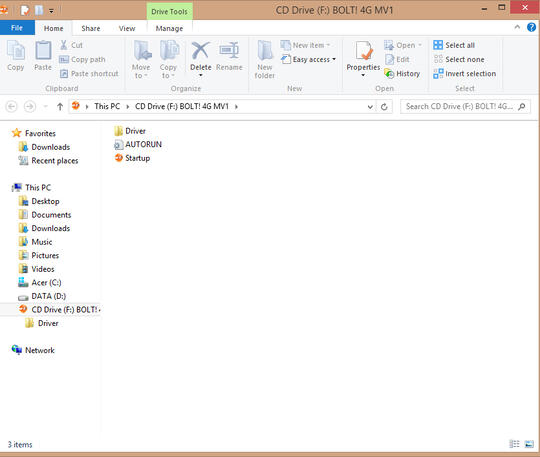
Task: Open the DATA (D:) drive
Action: tap(42, 296)
